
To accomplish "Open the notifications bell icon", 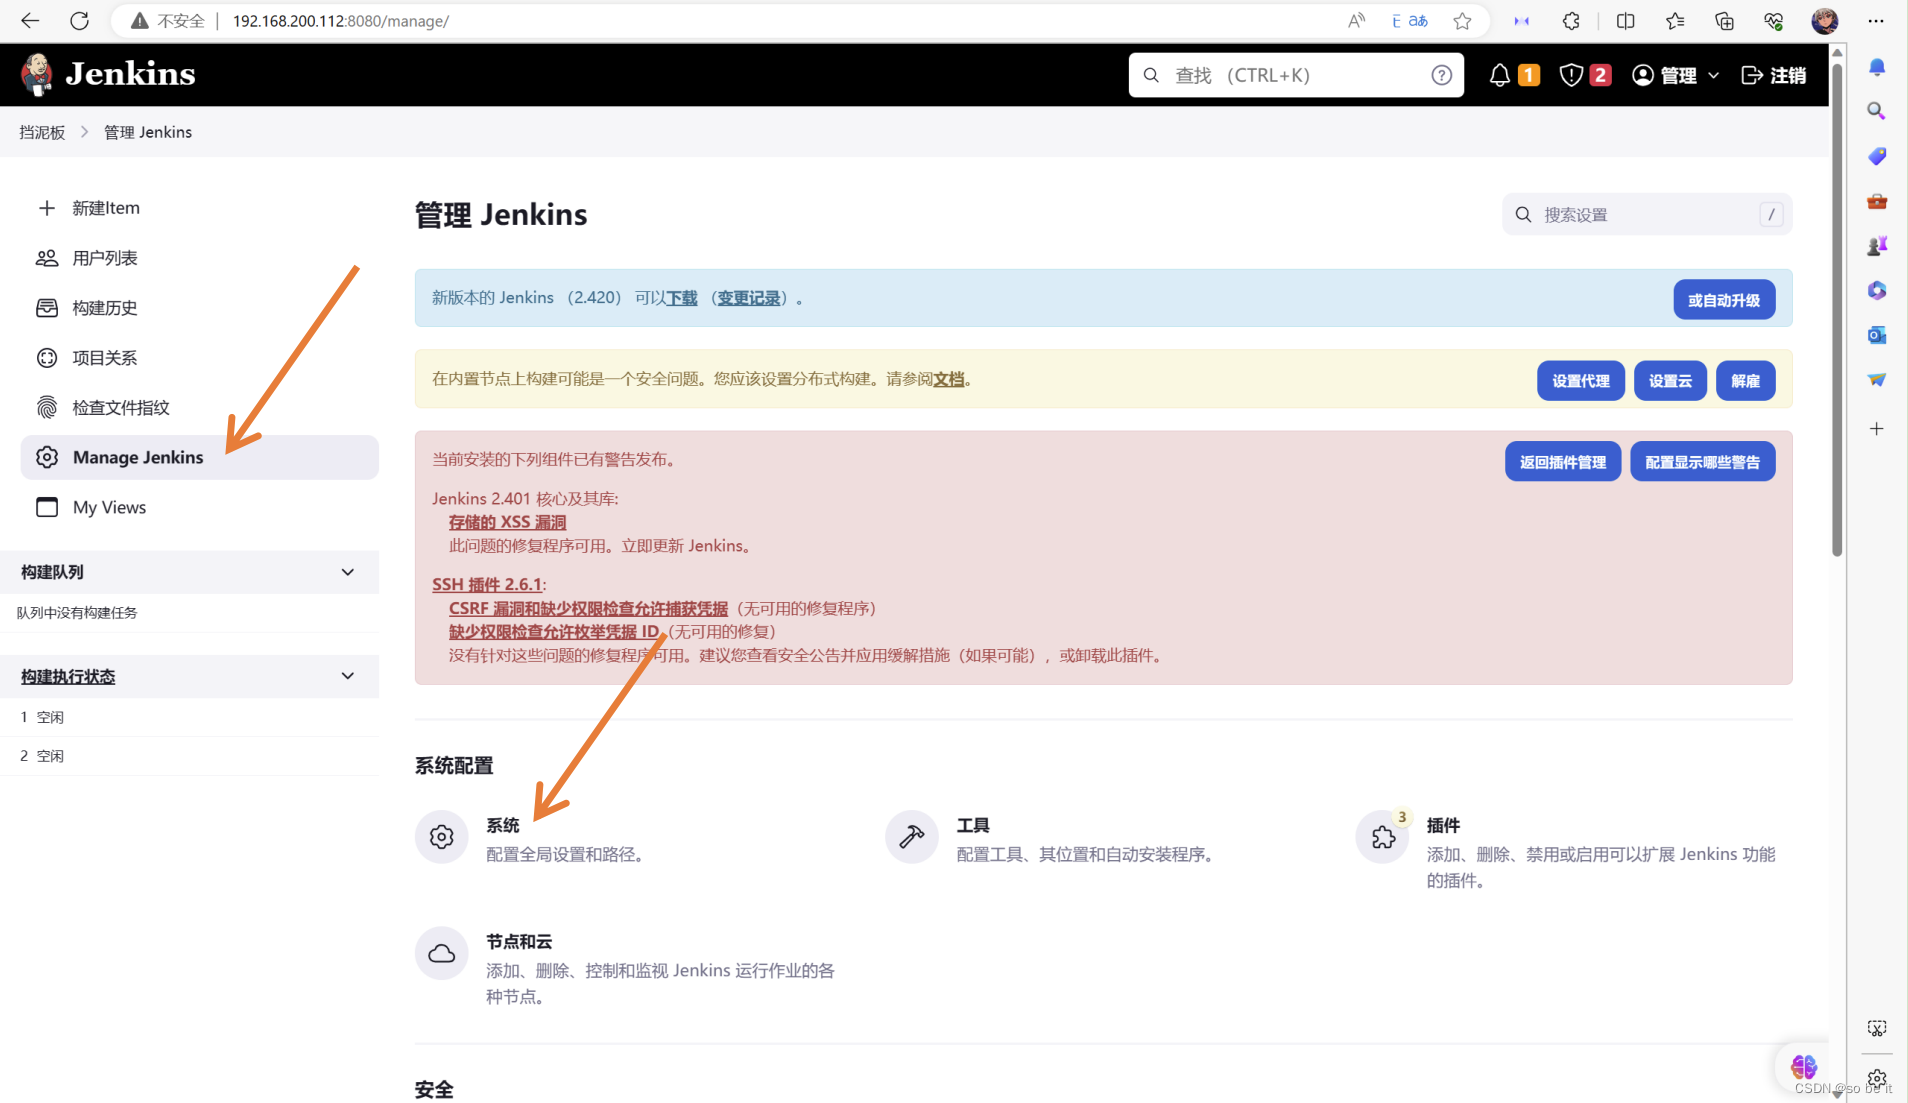I will [x=1499, y=75].
